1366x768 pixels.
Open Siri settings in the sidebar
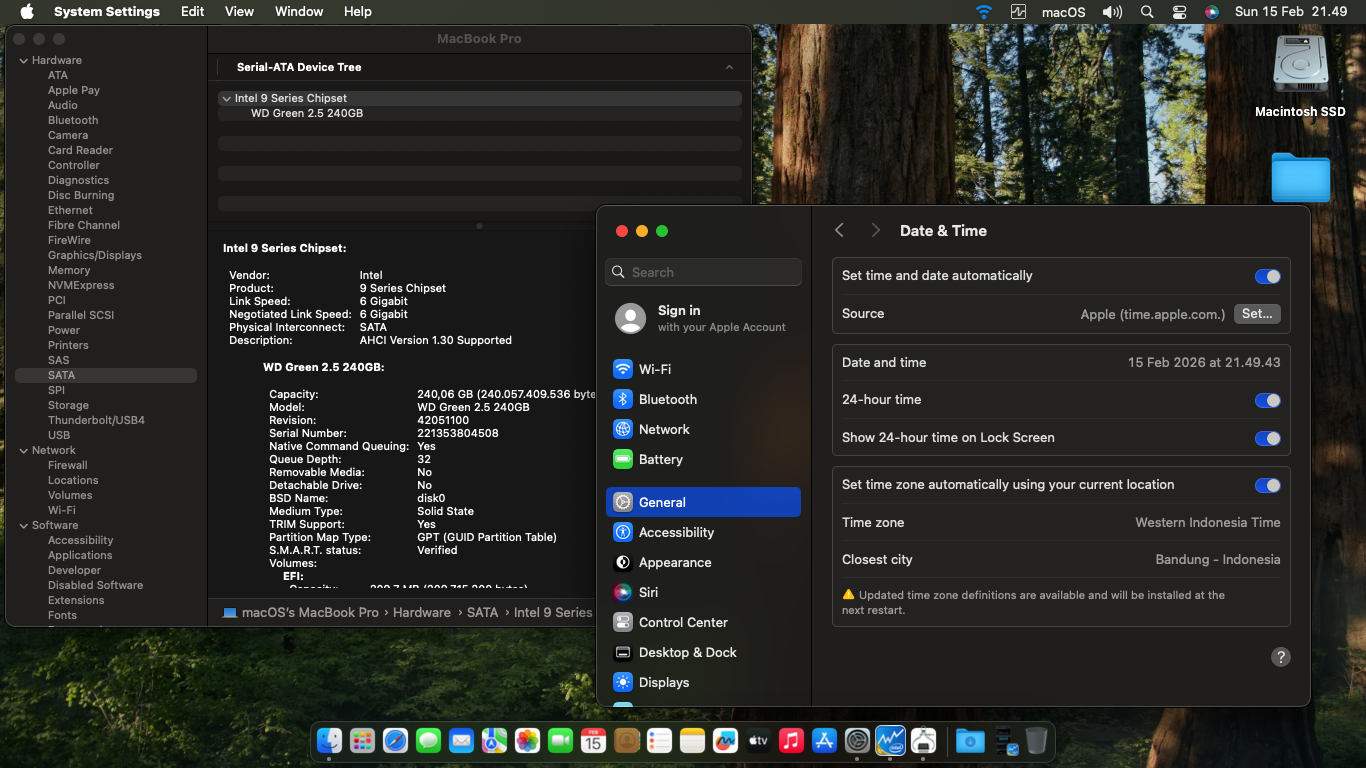[x=703, y=592]
